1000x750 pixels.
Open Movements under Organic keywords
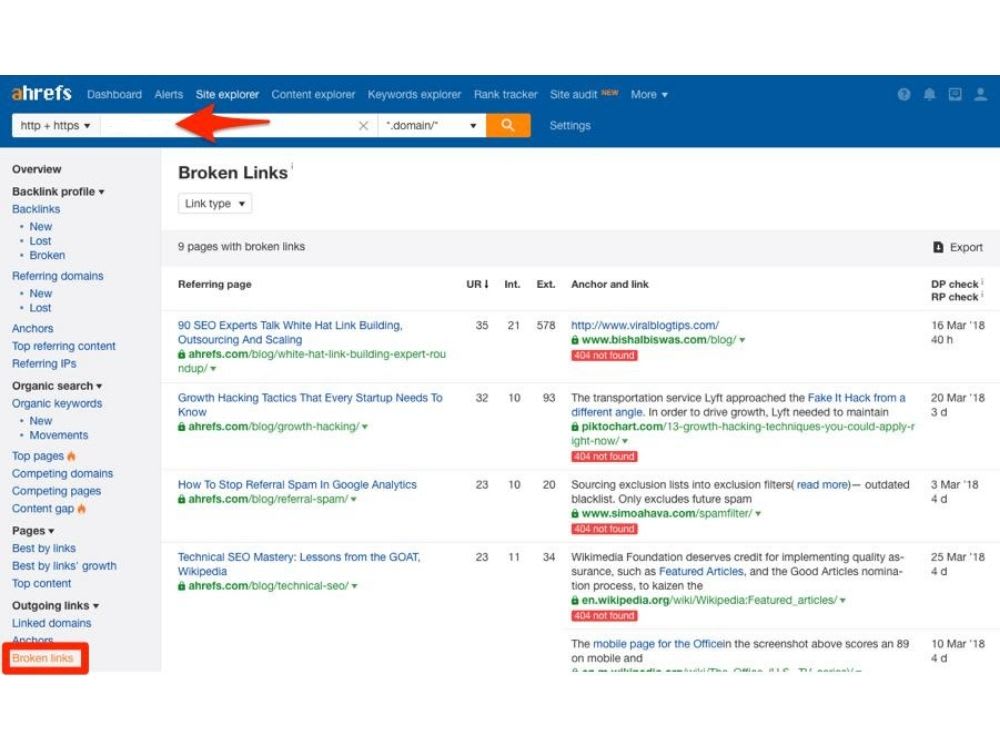pyautogui.click(x=59, y=435)
